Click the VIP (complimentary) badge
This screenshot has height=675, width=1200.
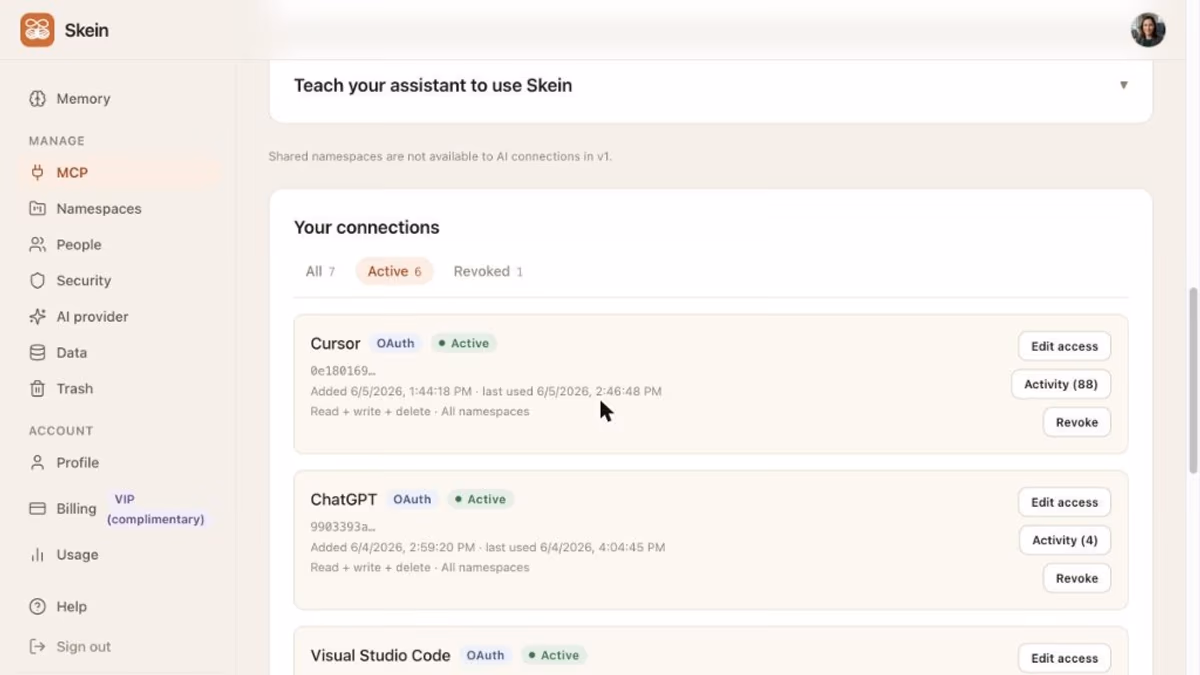point(155,509)
